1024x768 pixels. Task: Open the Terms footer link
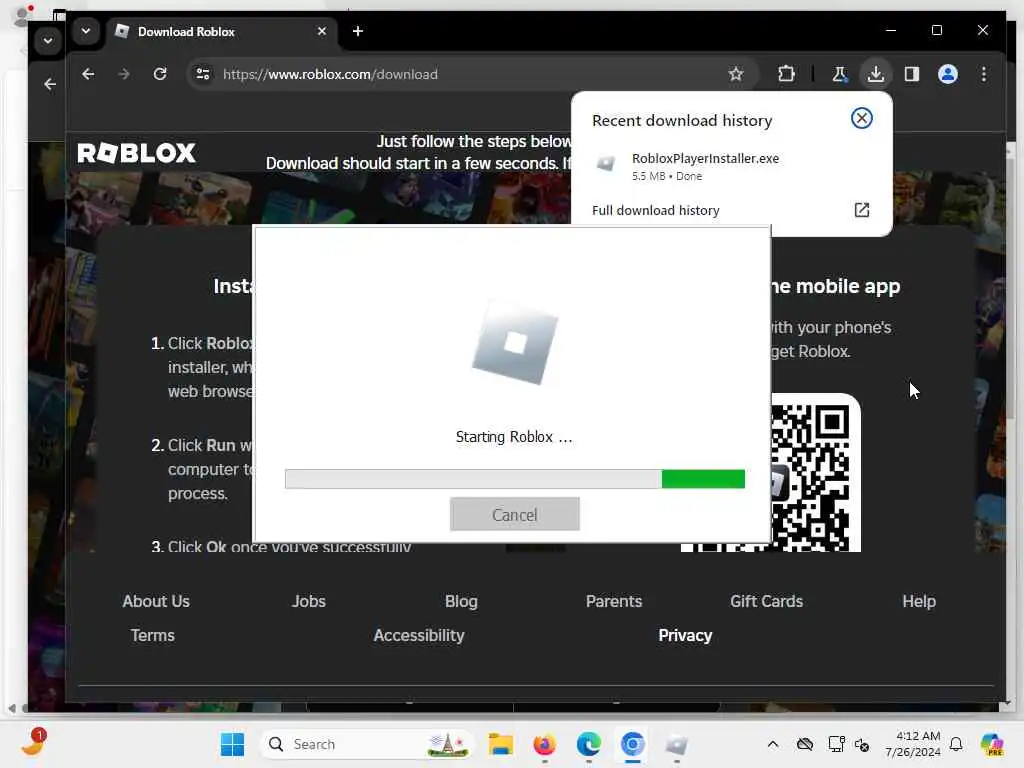tap(152, 635)
